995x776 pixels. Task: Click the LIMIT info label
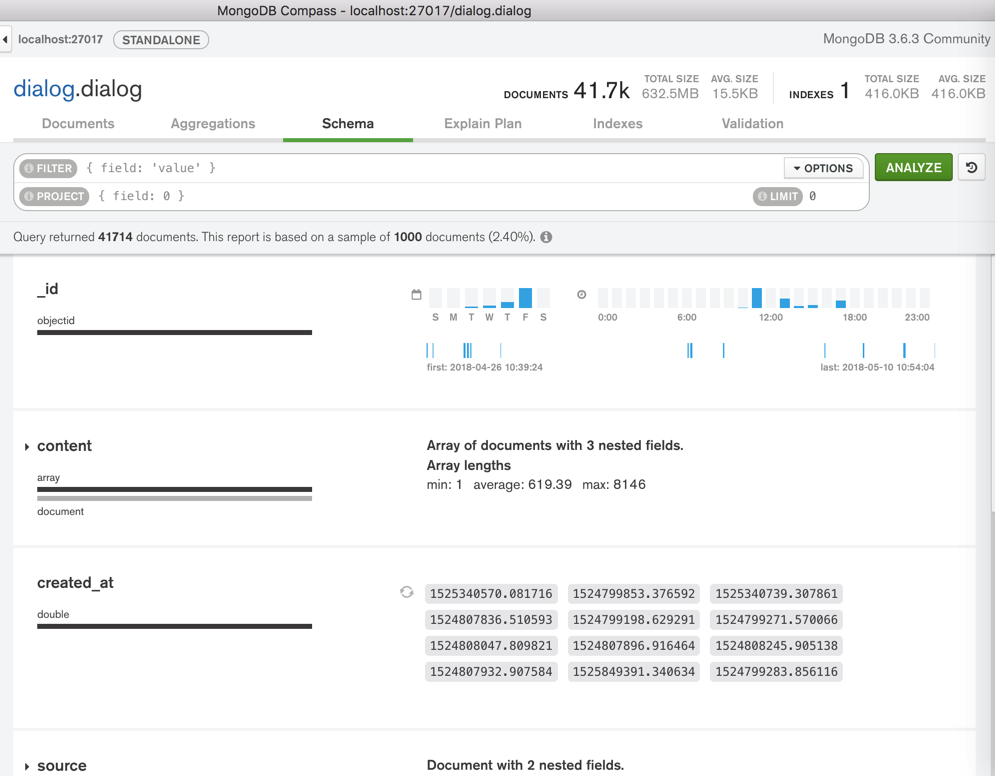[x=778, y=196]
